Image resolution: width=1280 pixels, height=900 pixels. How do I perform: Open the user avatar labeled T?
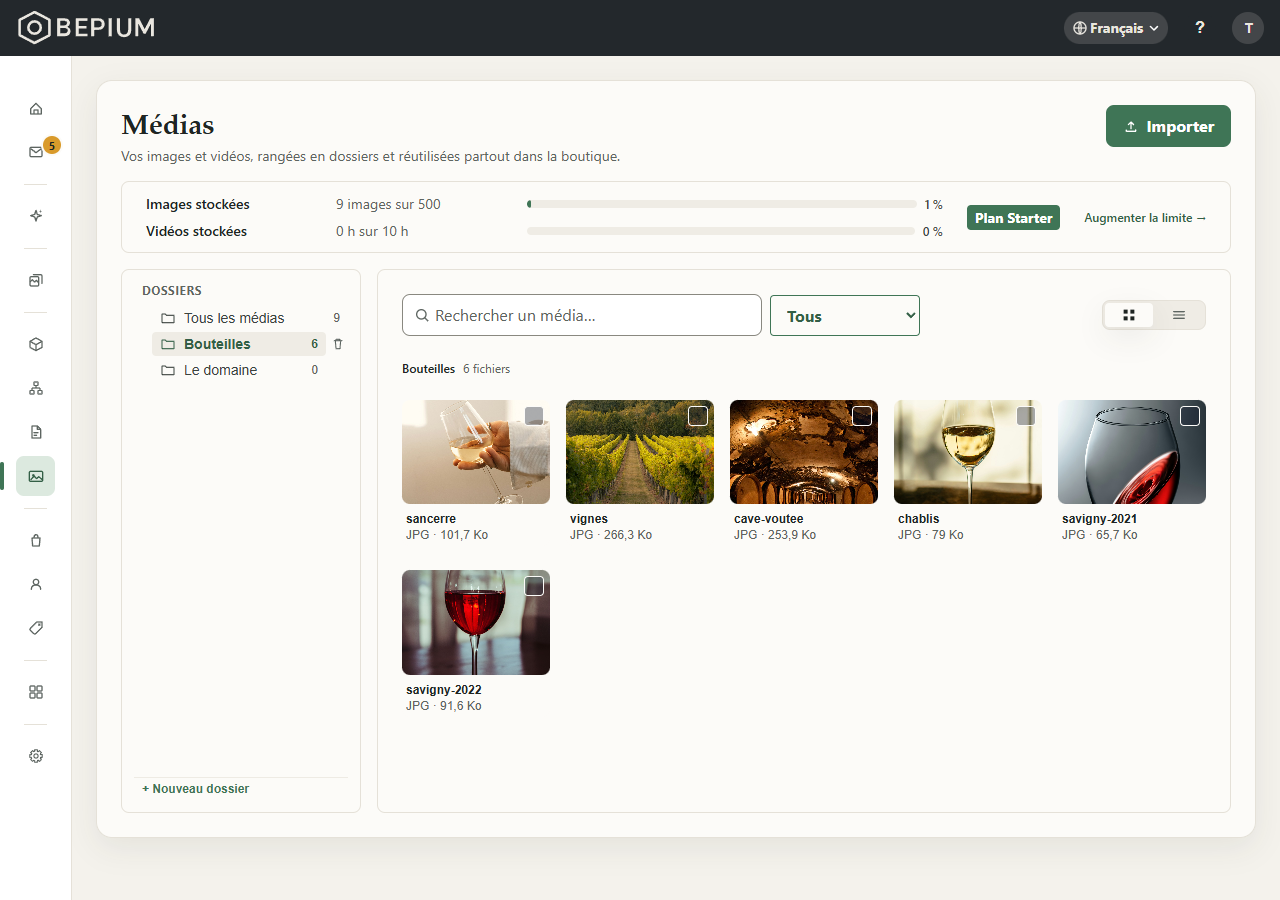(1248, 28)
